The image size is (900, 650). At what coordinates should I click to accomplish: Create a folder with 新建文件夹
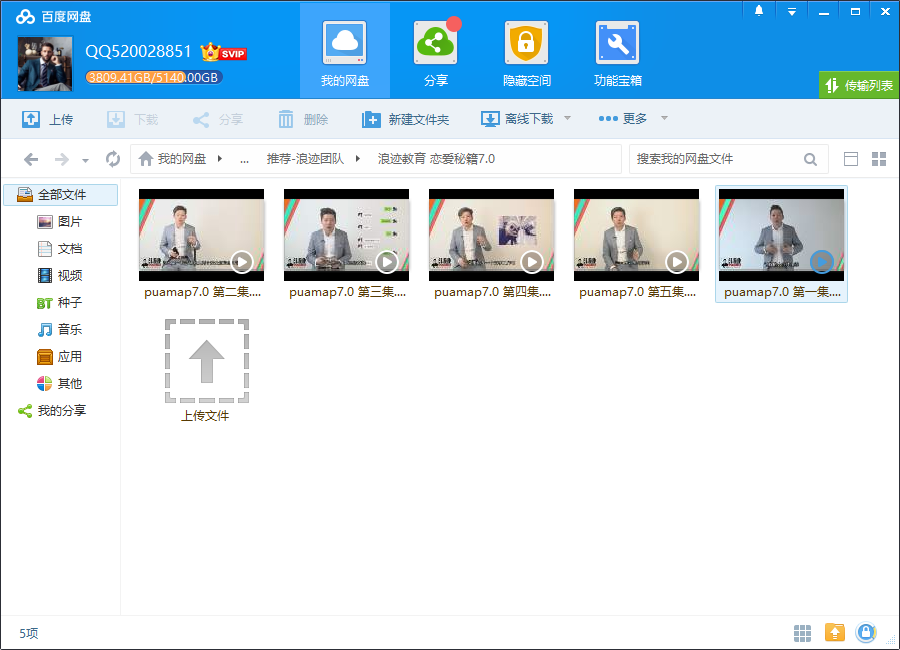tap(405, 119)
